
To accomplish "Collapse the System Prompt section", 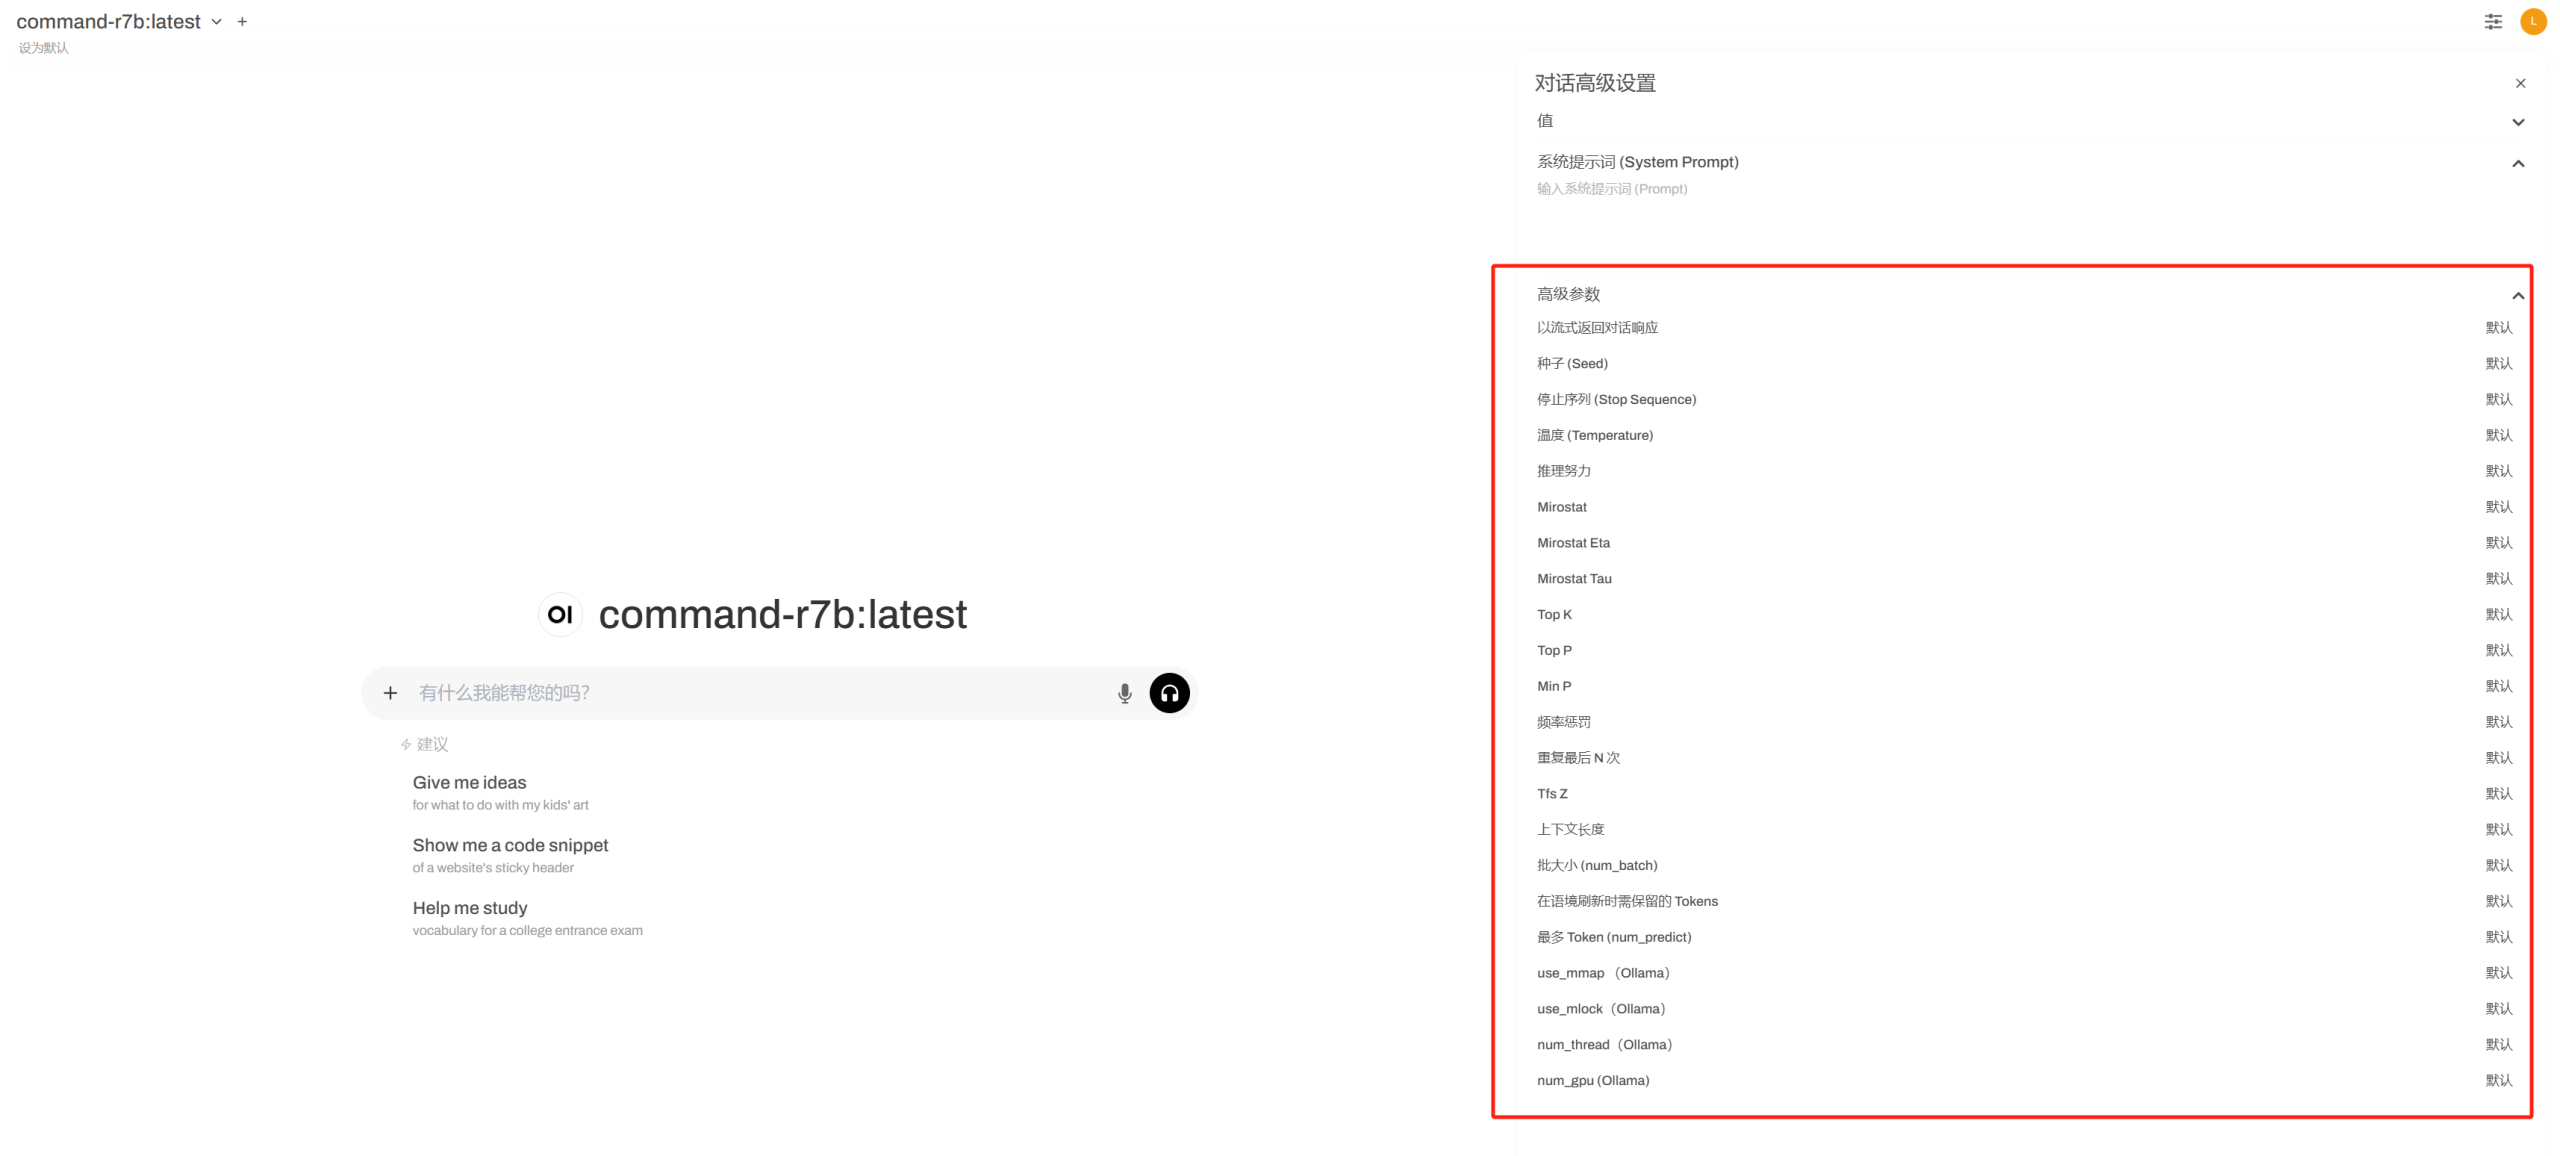I will click(x=2518, y=164).
